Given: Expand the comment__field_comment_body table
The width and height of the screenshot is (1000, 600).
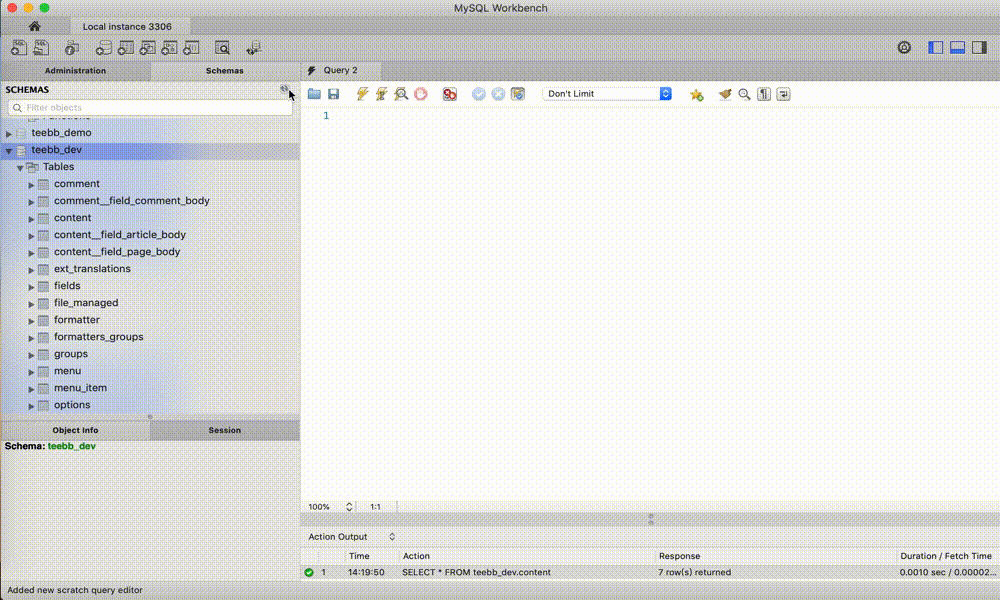Looking at the screenshot, I should 31,201.
